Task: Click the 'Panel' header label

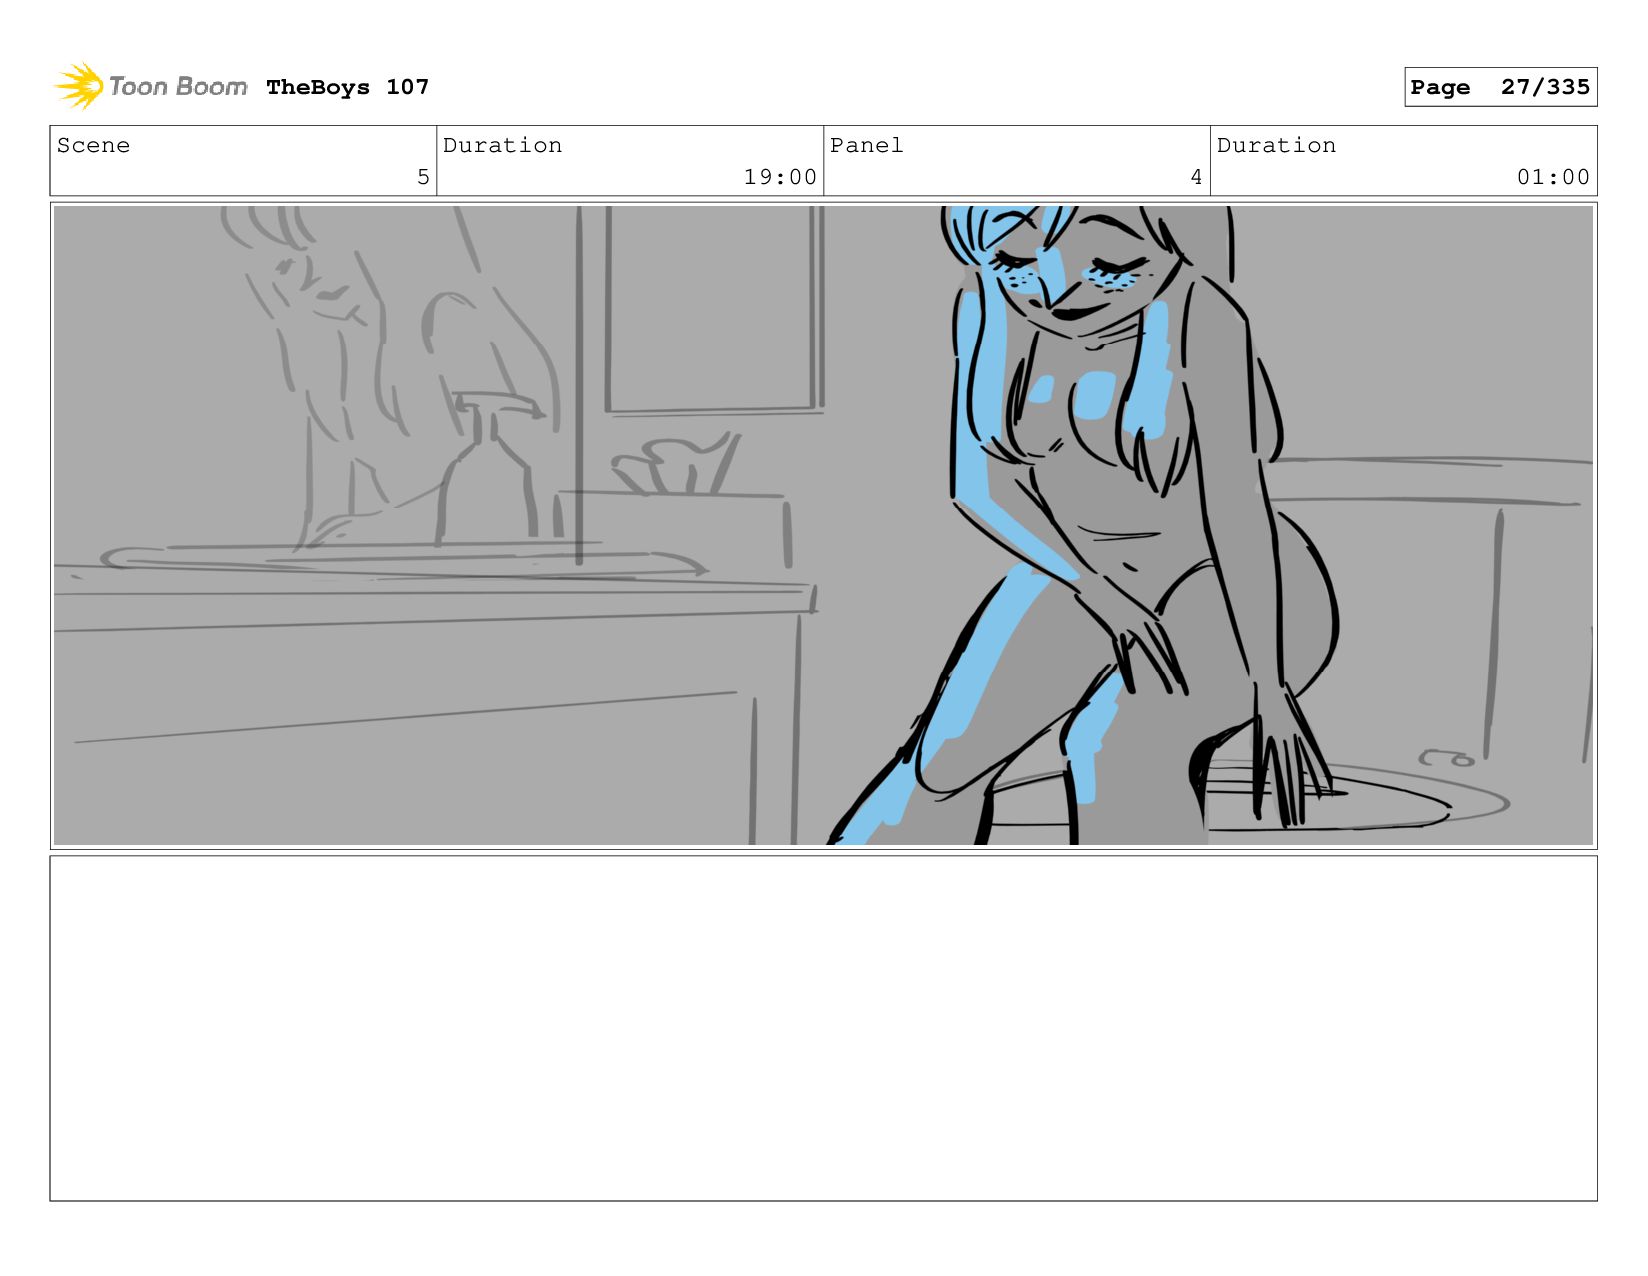Action: [x=866, y=145]
